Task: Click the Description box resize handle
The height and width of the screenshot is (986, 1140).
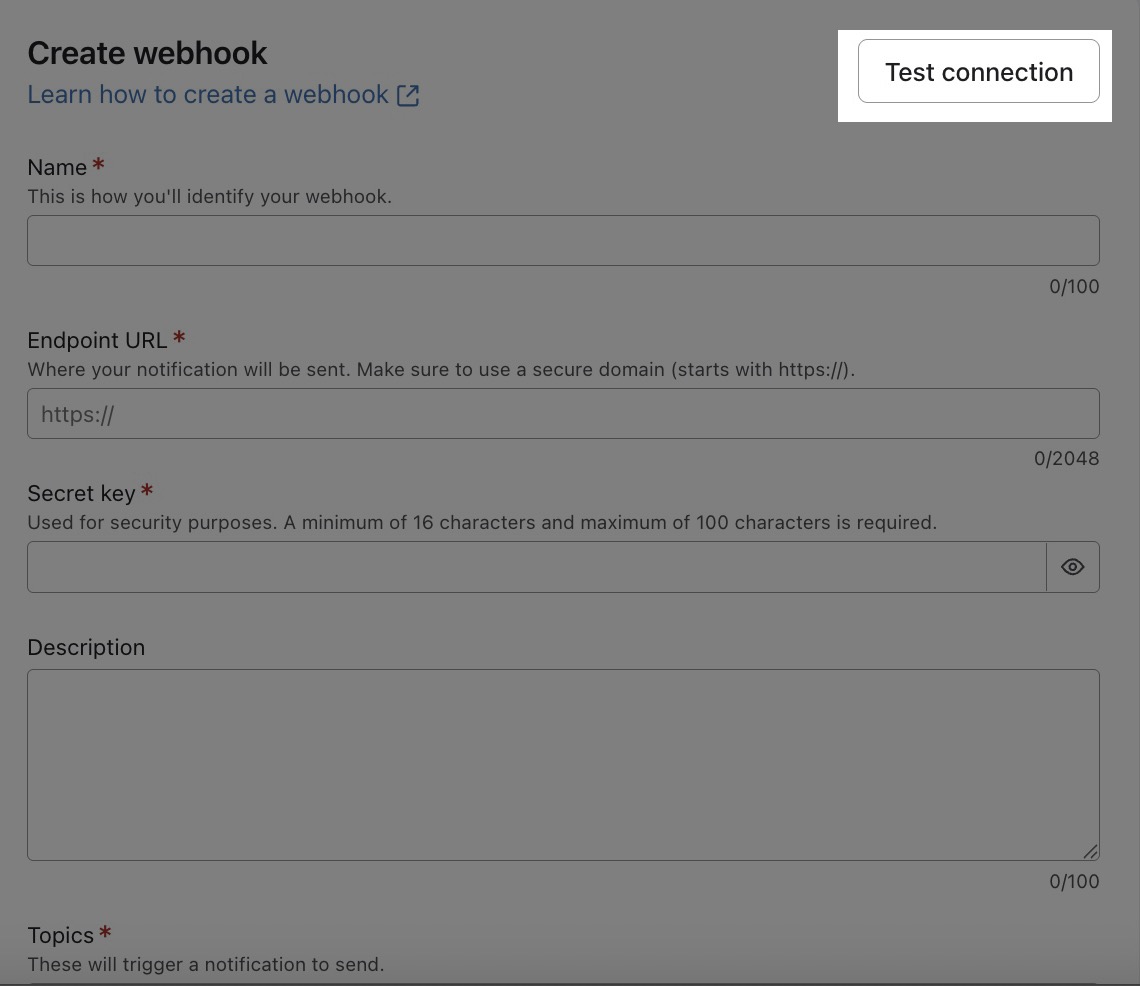Action: tap(1090, 852)
